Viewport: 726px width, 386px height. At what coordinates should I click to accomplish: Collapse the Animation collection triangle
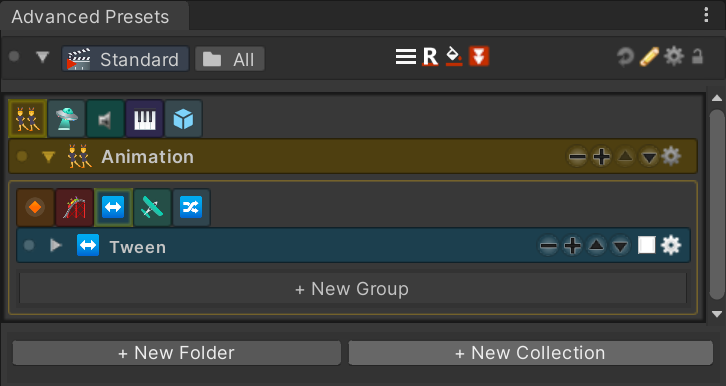48,157
